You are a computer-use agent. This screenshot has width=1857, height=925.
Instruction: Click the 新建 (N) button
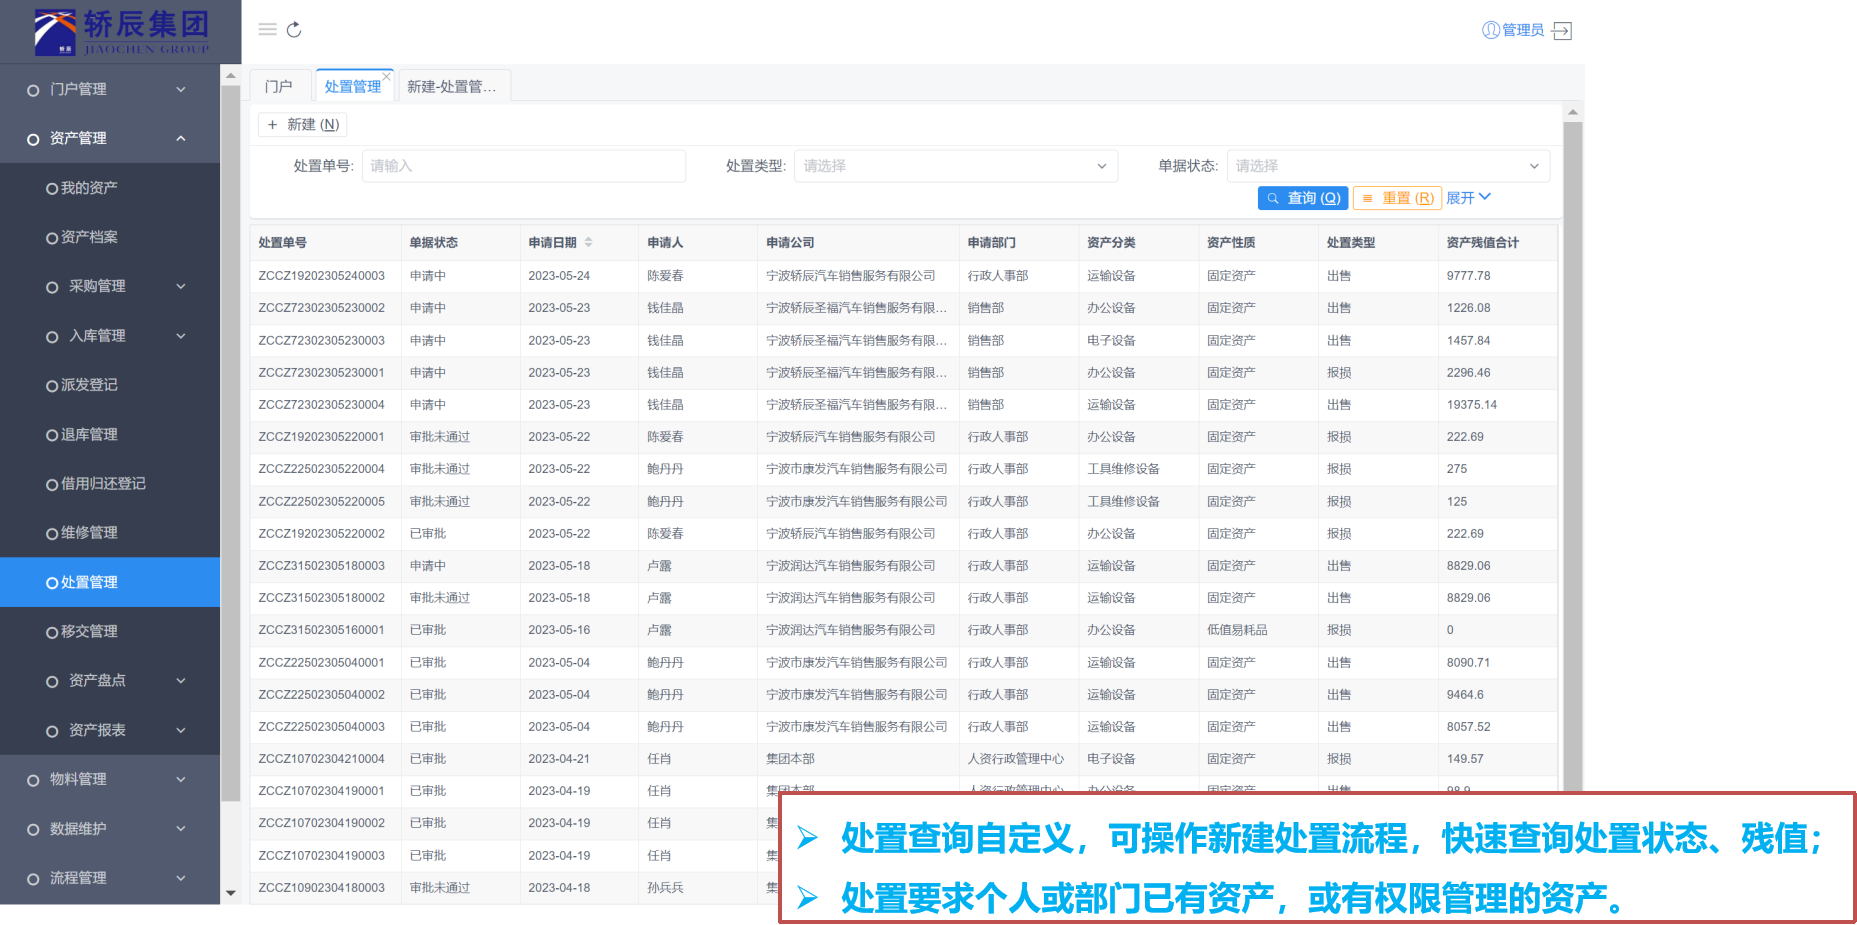coord(303,125)
